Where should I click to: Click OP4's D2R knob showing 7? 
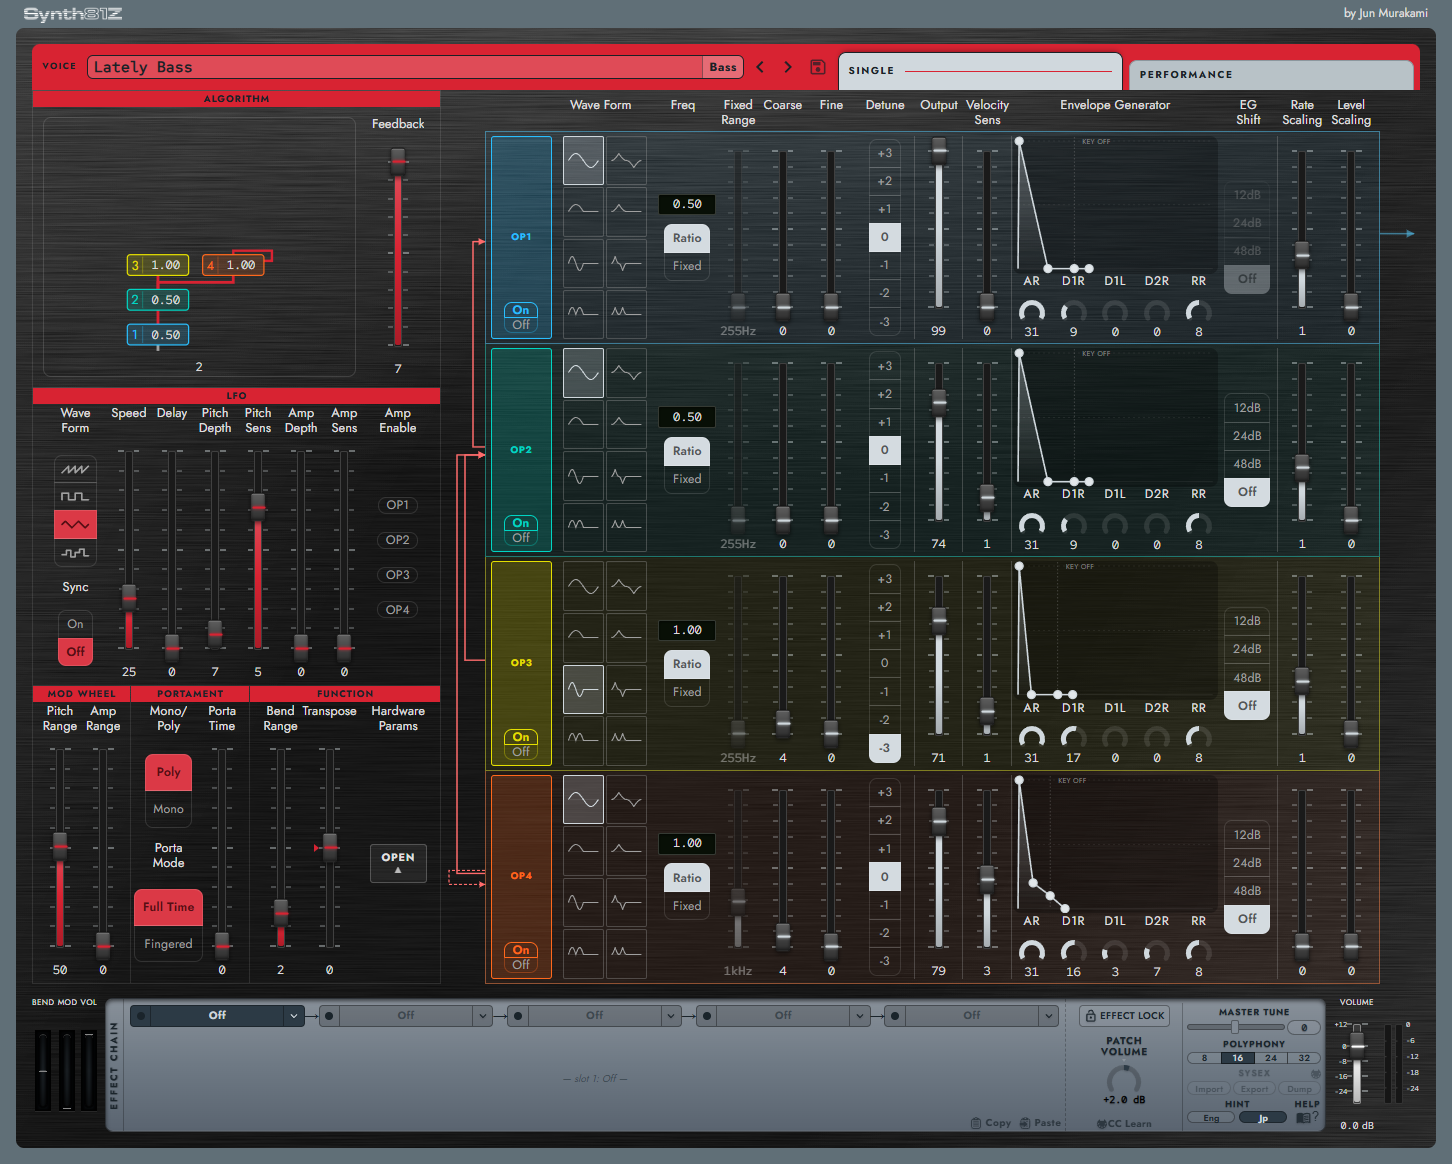tap(1157, 951)
